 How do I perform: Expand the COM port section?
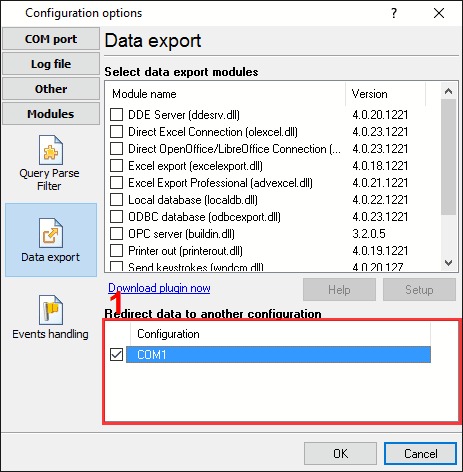tap(51, 39)
